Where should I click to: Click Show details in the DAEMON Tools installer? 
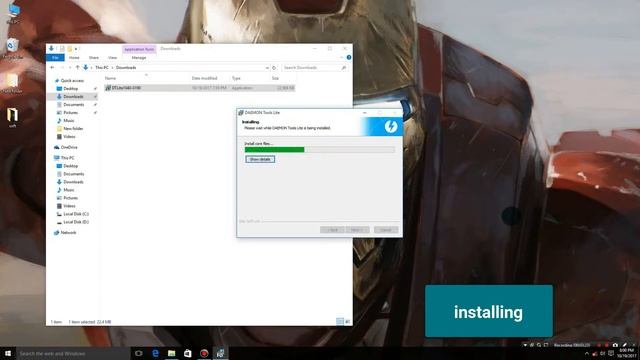(x=260, y=159)
